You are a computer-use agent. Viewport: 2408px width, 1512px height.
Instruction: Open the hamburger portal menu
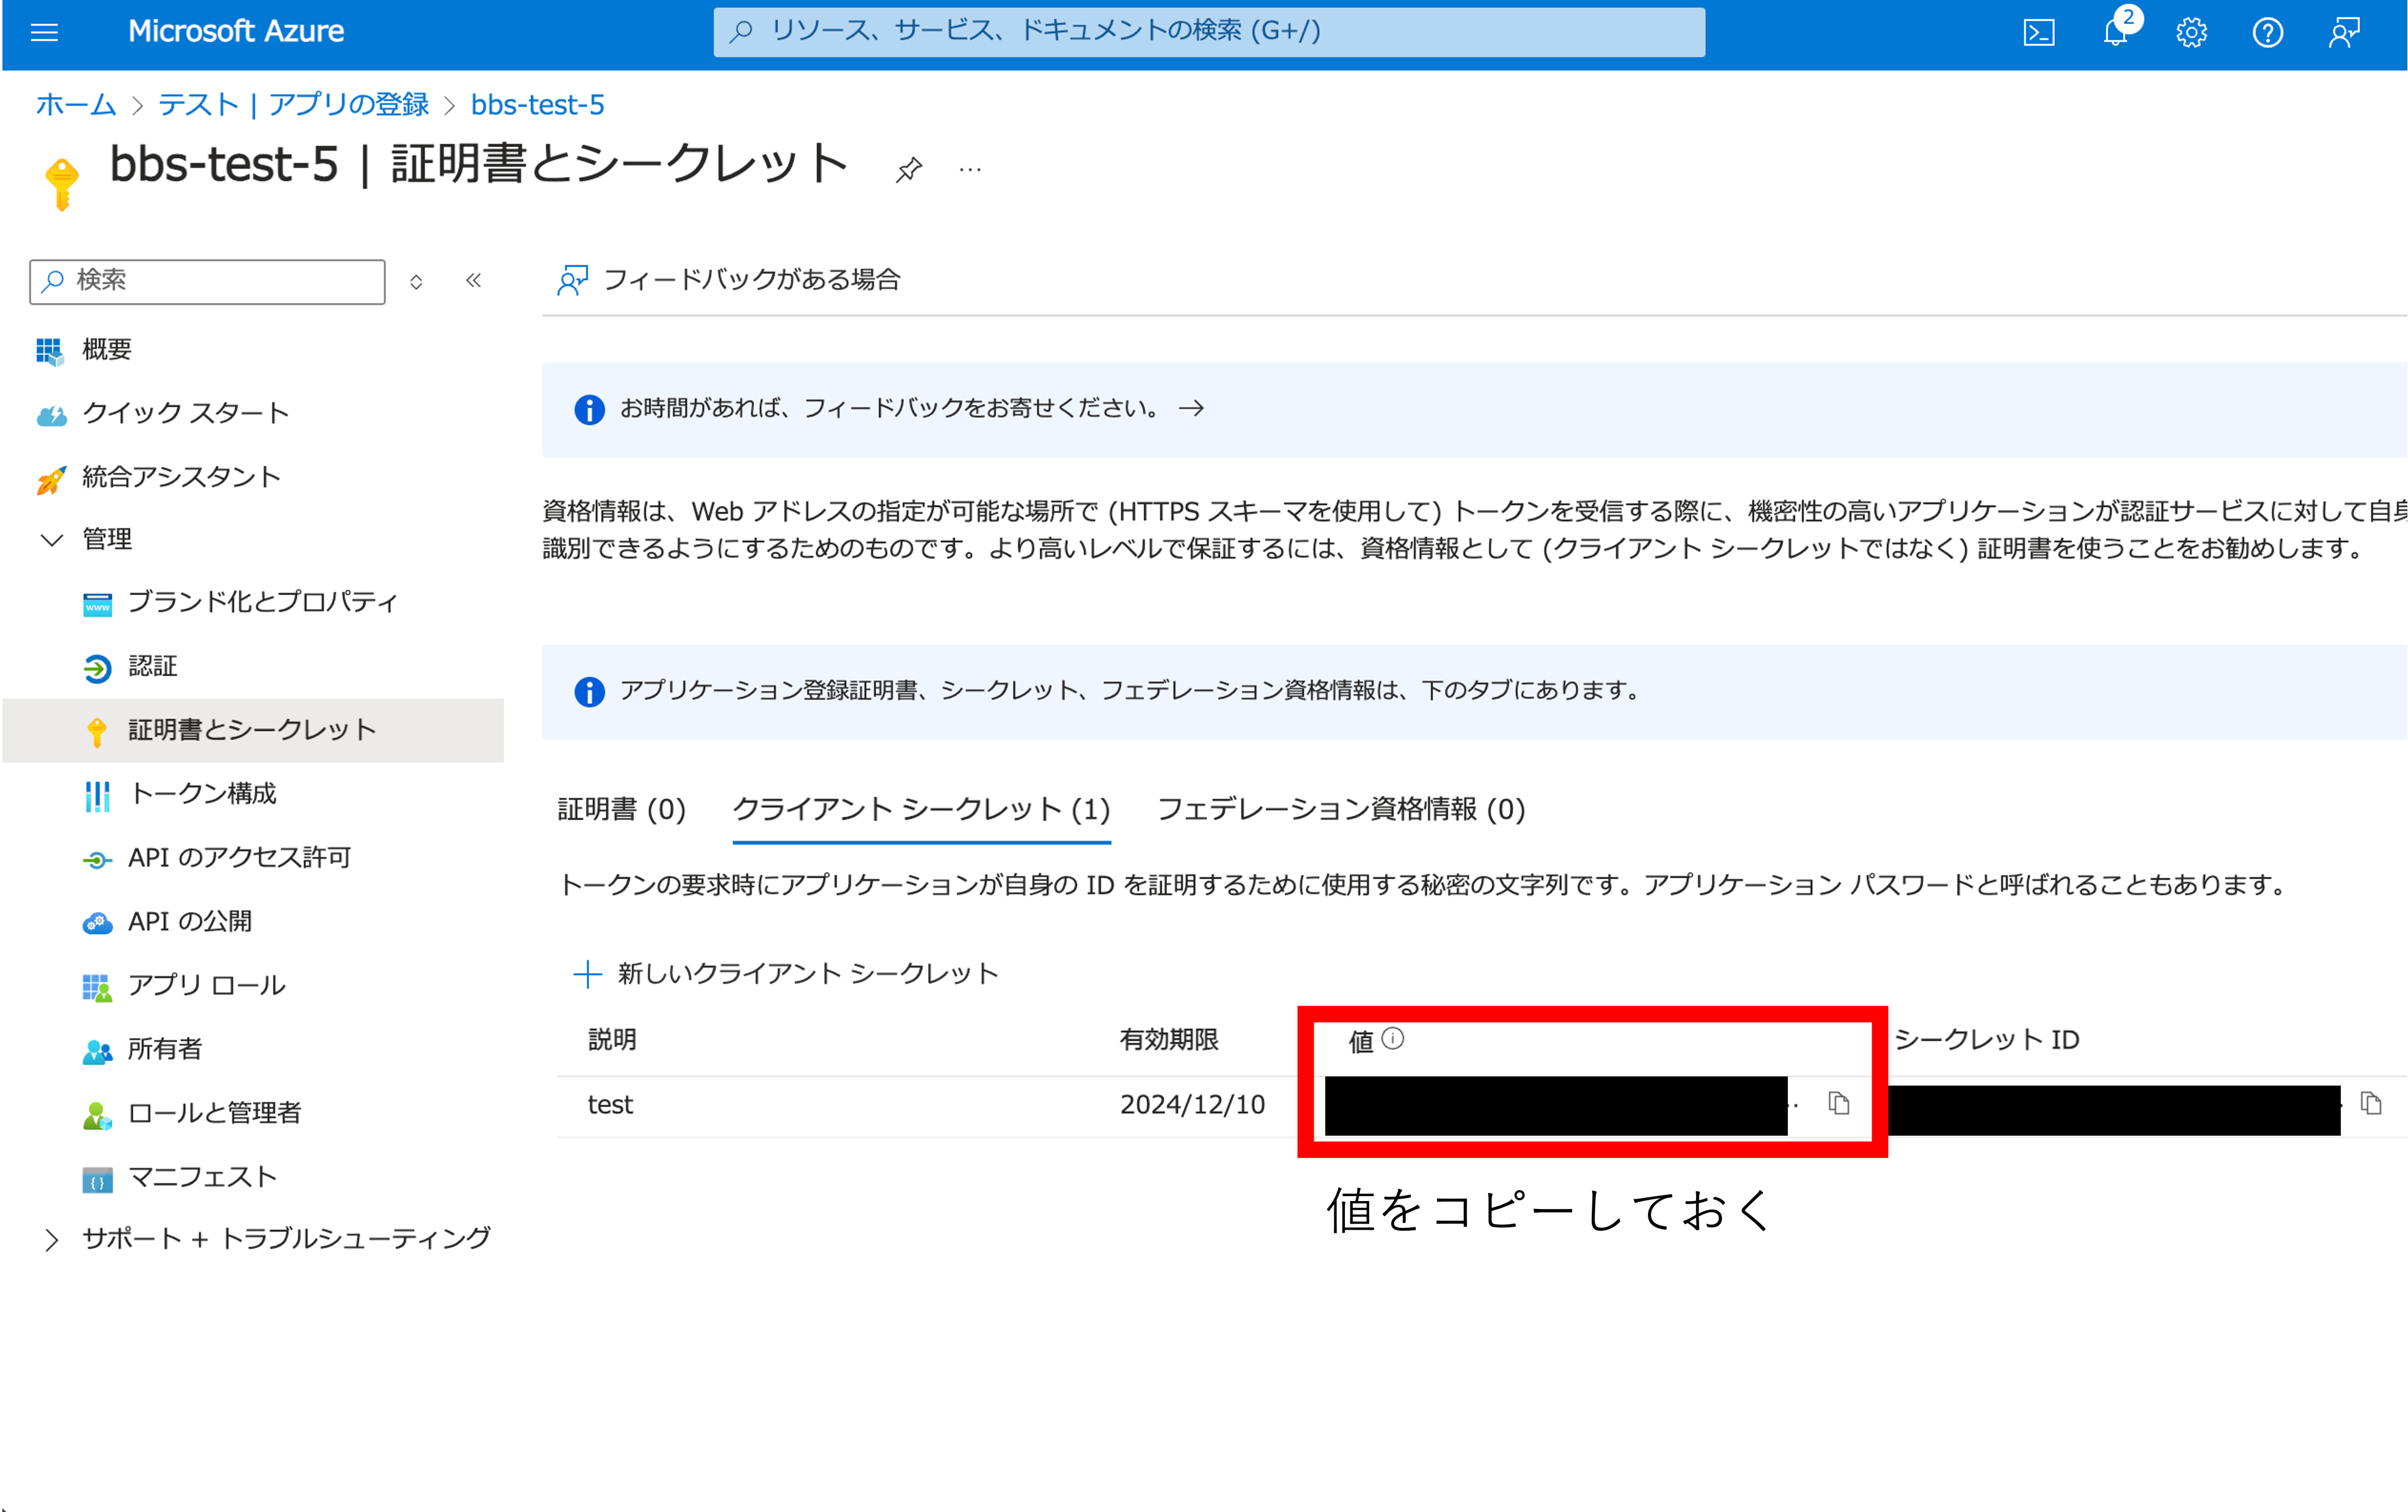pos(45,33)
